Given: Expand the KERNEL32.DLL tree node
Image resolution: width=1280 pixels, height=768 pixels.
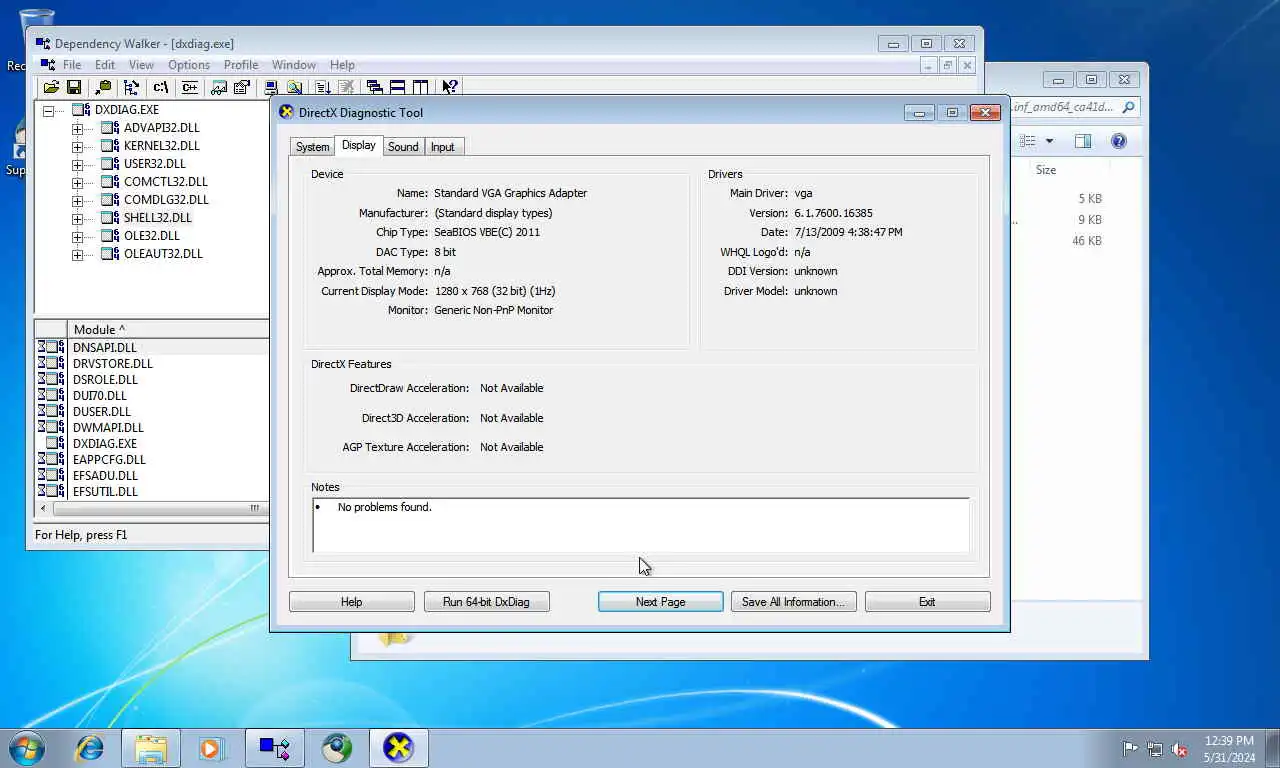Looking at the screenshot, I should [77, 146].
